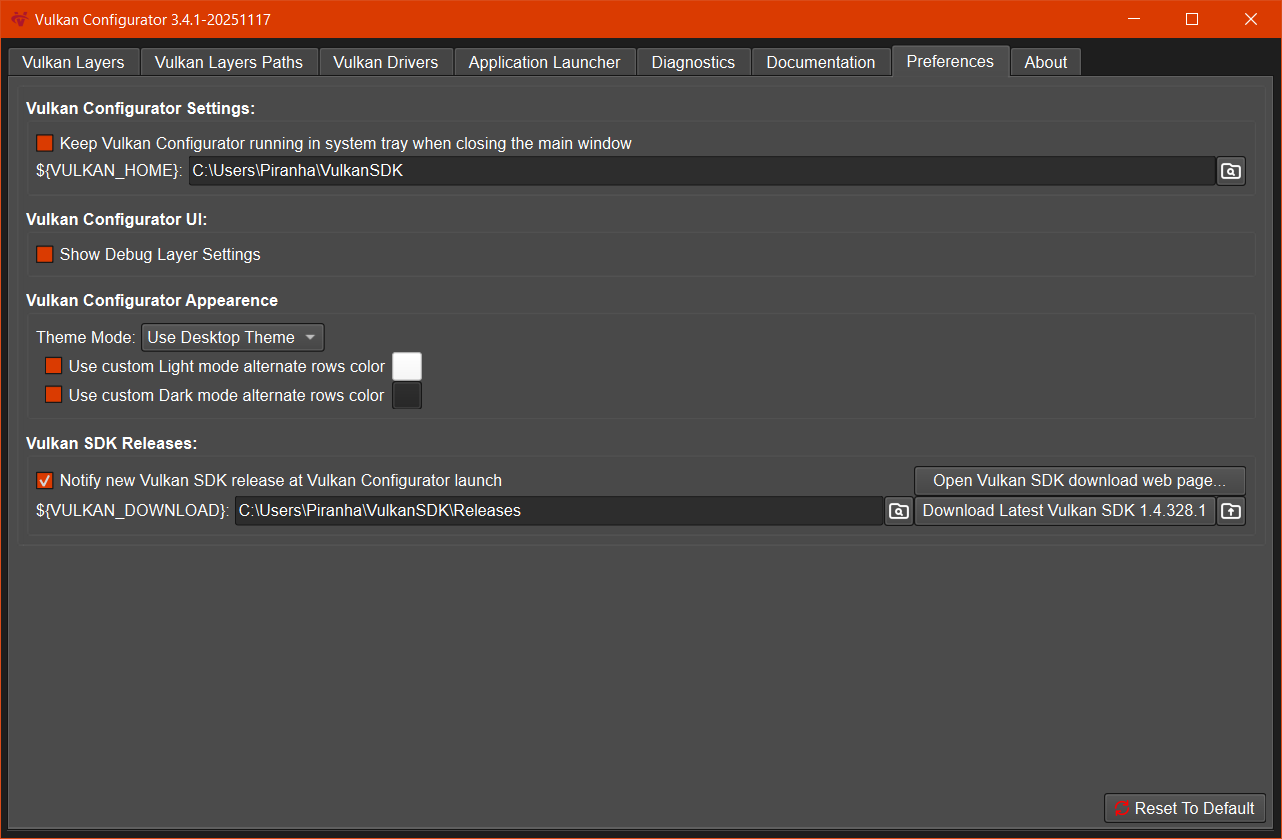Switch to the Vulkan Layers tab

[73, 62]
